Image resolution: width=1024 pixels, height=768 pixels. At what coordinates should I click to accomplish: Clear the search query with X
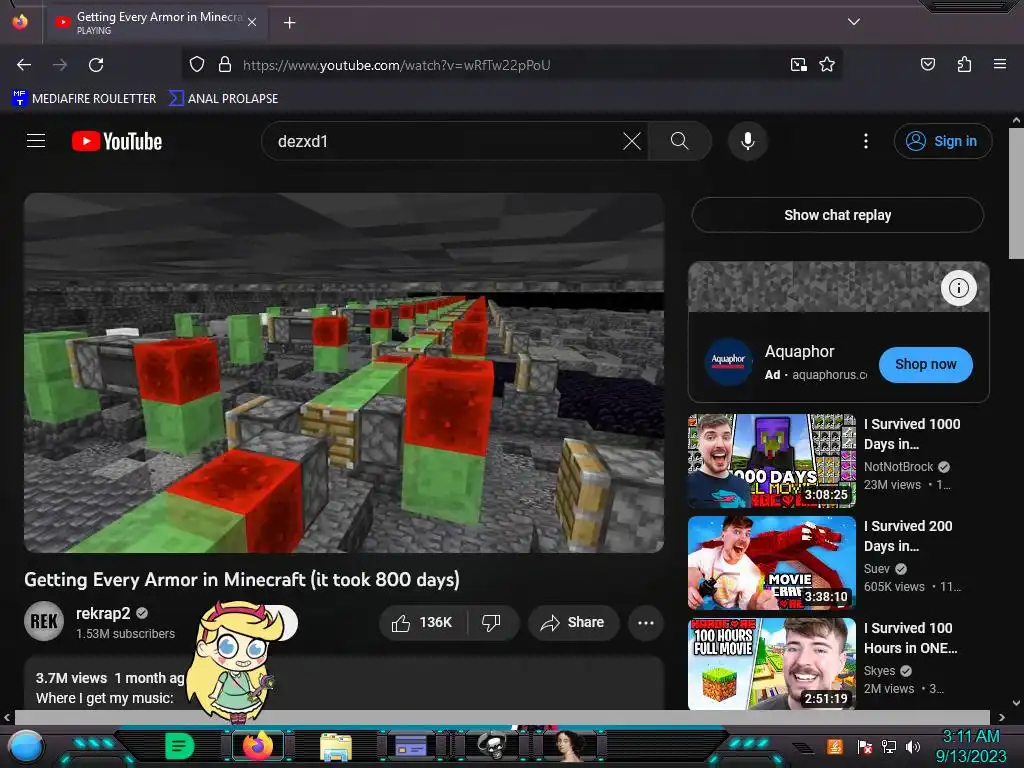[x=632, y=141]
